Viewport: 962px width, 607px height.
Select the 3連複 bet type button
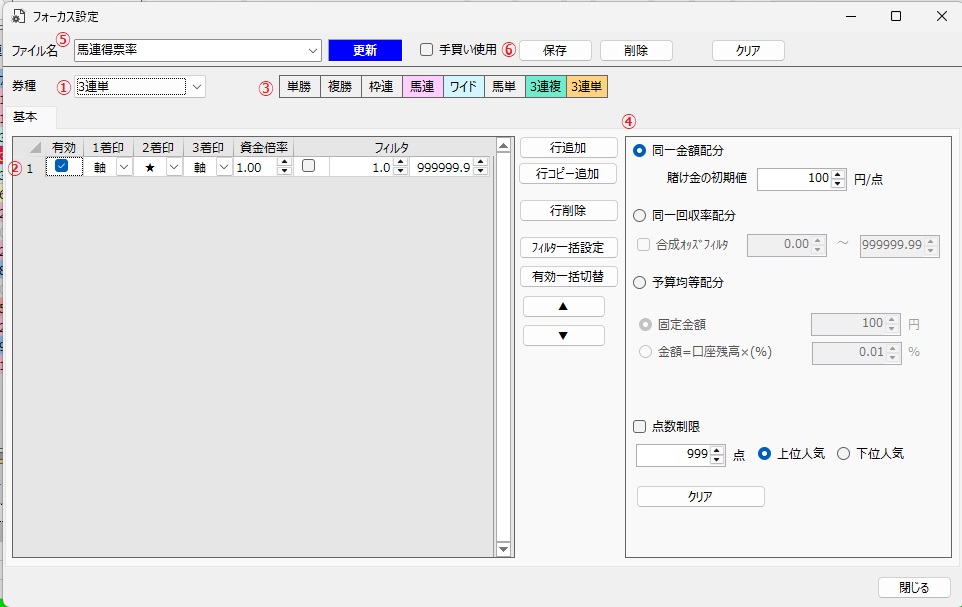[x=545, y=87]
